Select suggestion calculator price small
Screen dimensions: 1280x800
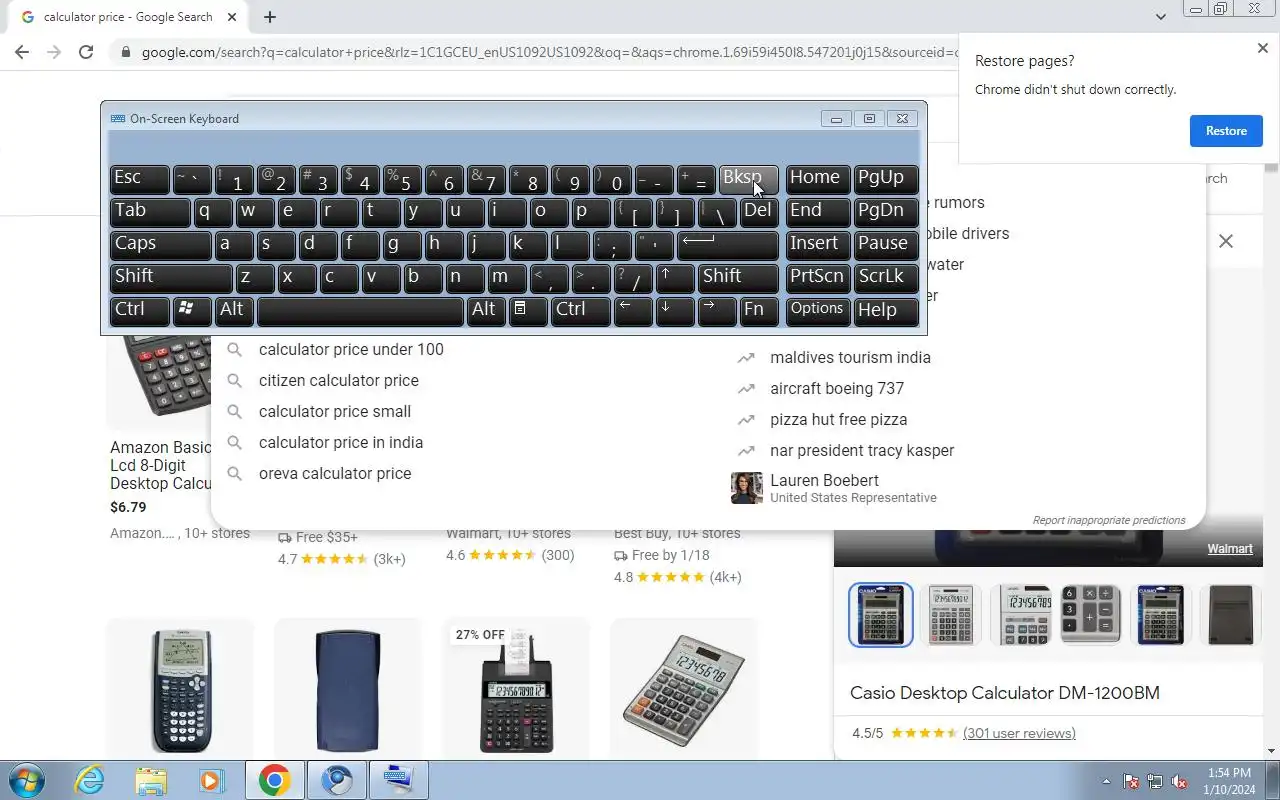[335, 412]
